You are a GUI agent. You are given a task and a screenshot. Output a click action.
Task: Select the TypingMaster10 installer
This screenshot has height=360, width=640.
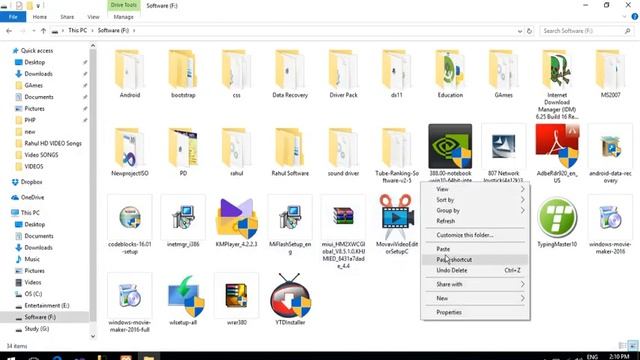click(x=557, y=222)
